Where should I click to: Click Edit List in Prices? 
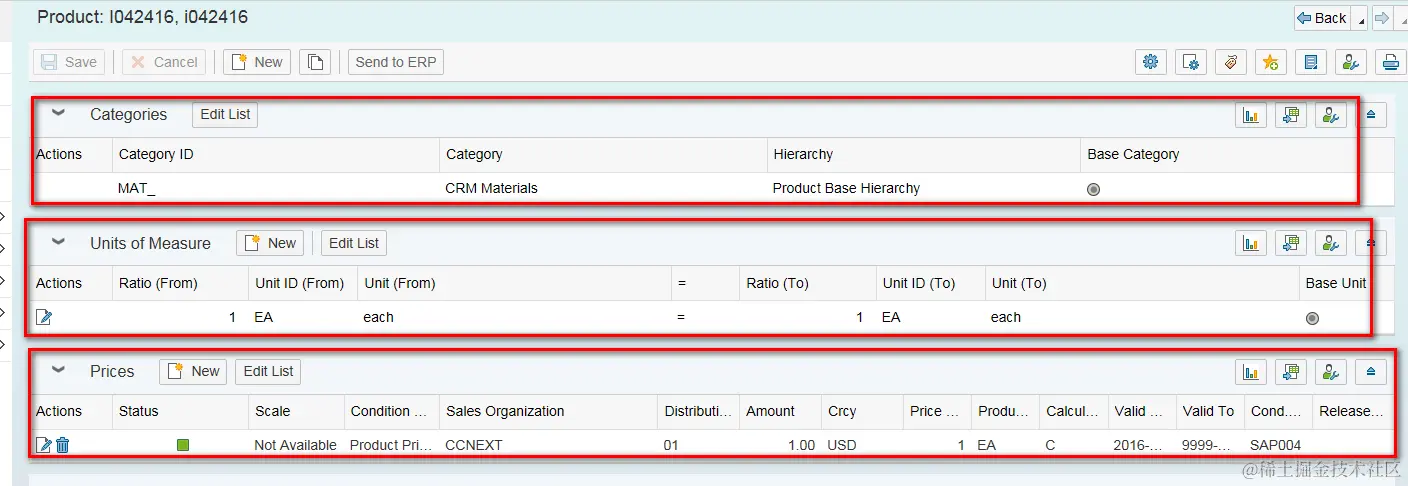click(269, 371)
